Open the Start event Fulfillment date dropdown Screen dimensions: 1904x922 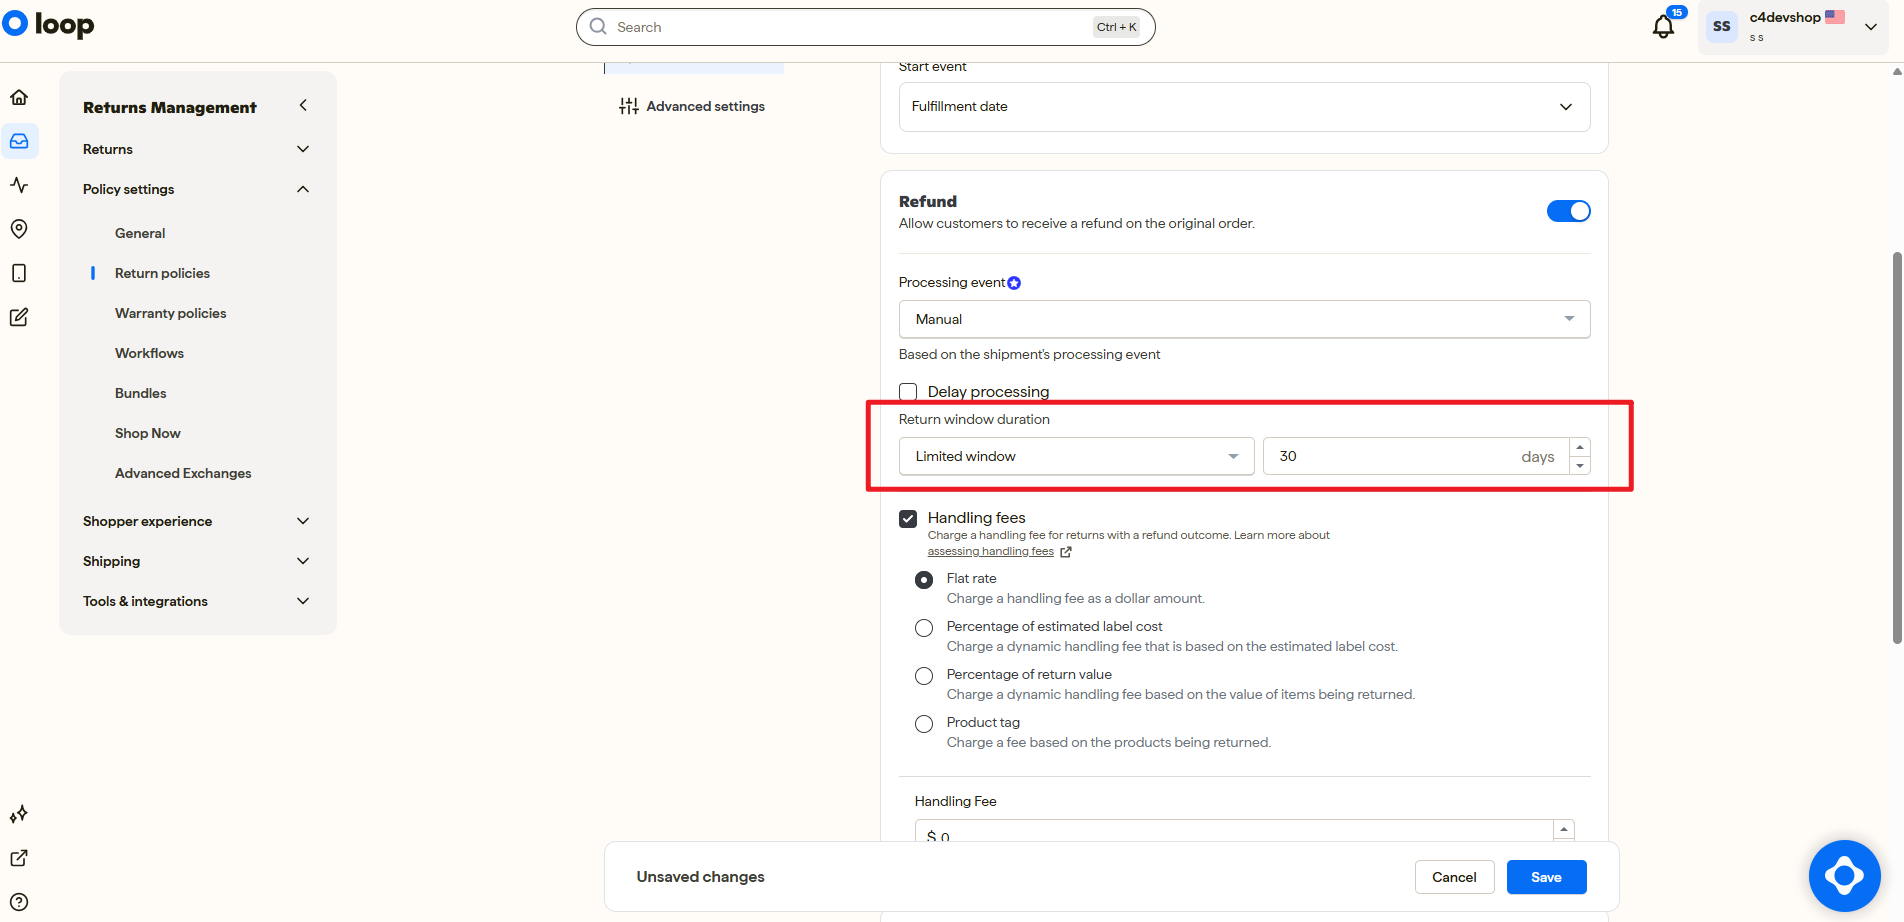pyautogui.click(x=1244, y=107)
